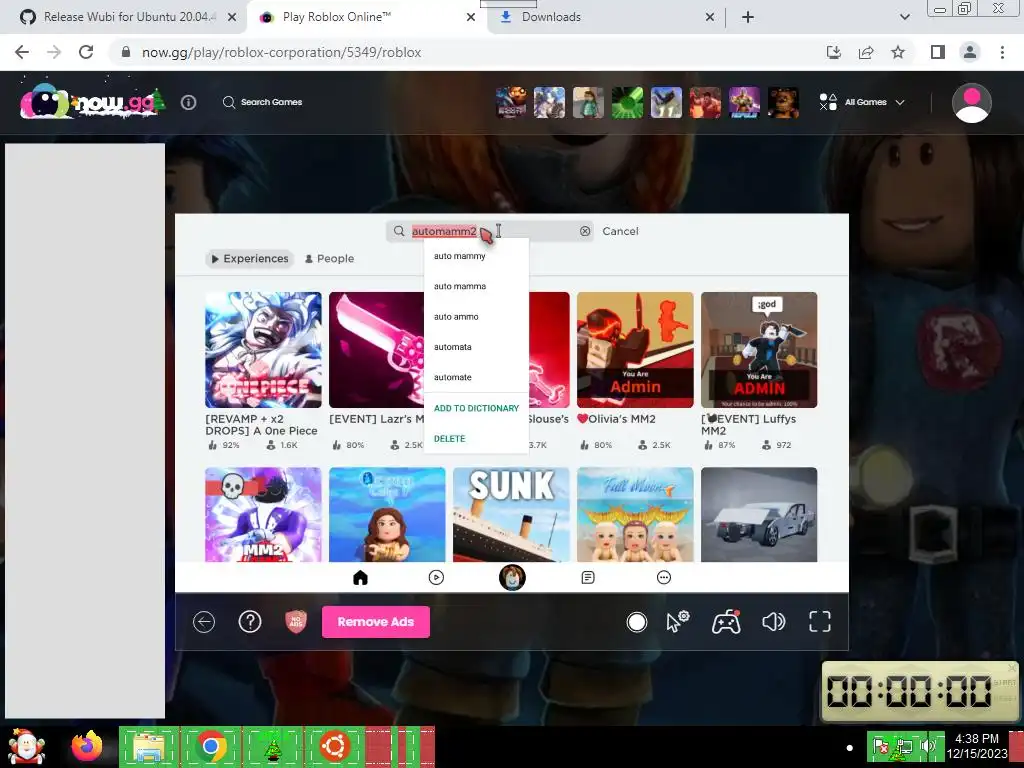Open the pink user profile avatar
Viewport: 1024px width, 768px height.
pos(971,103)
